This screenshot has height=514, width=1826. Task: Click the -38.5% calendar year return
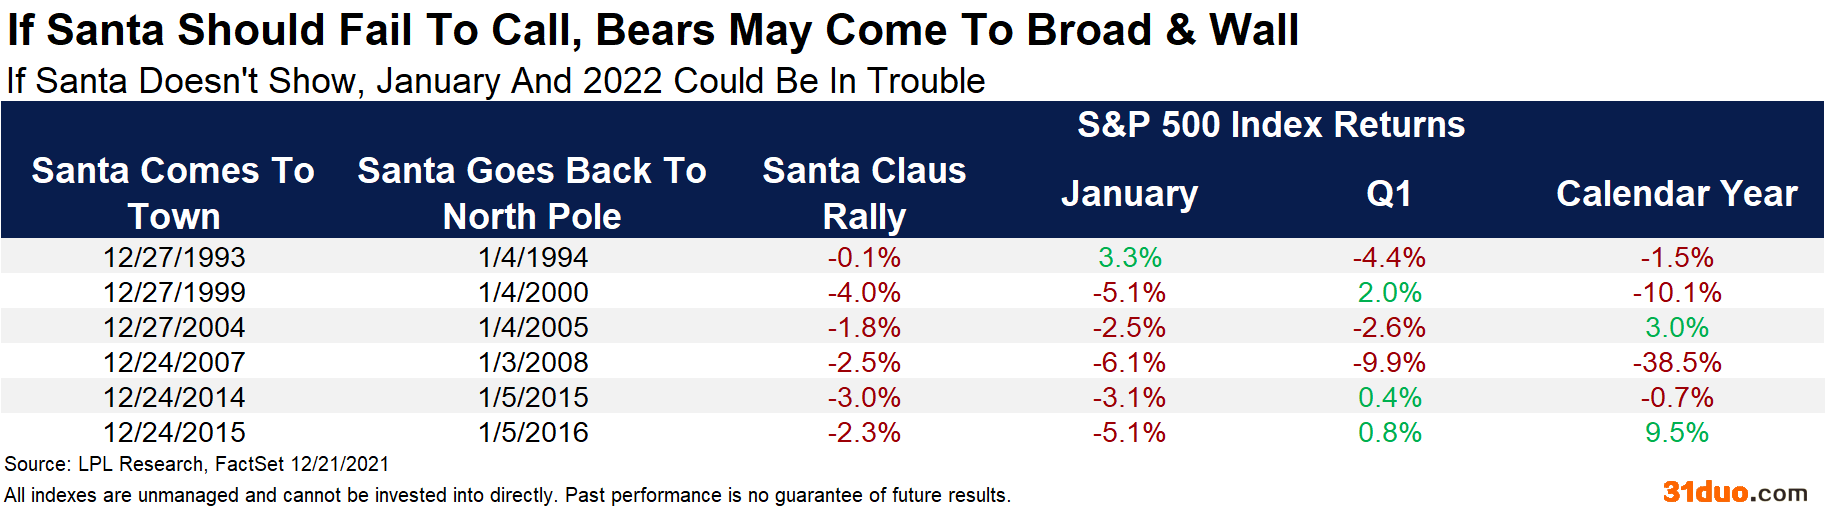[x=1677, y=362]
